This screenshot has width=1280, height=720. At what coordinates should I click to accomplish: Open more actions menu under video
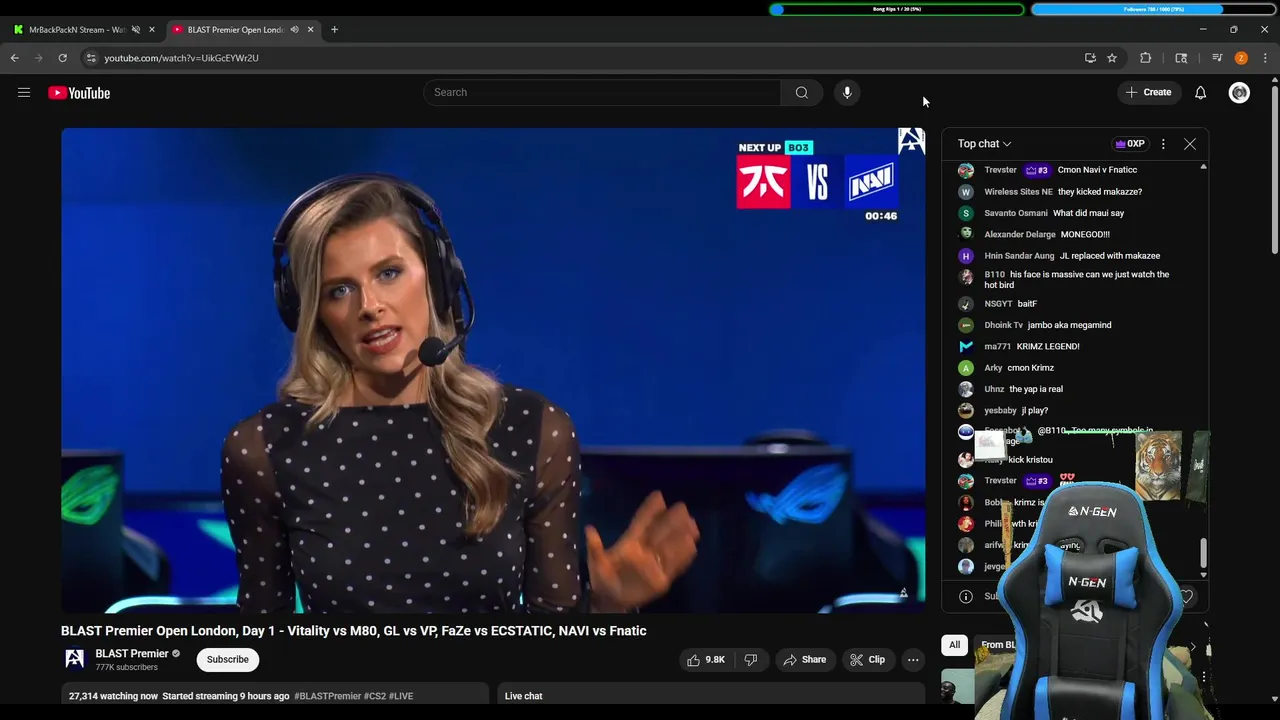click(913, 660)
